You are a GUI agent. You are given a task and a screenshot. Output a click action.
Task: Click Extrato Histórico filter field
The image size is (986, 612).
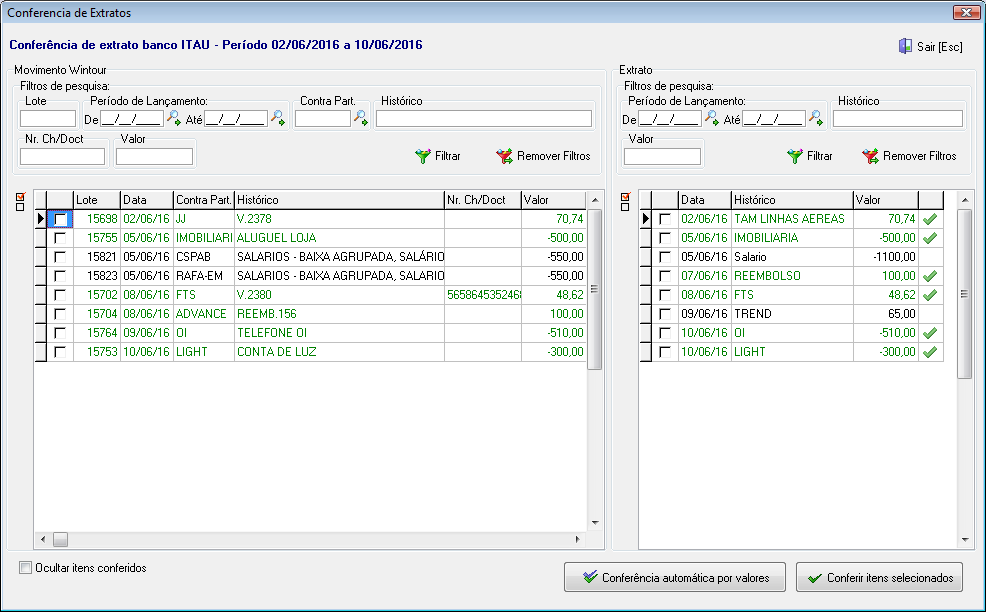897,118
